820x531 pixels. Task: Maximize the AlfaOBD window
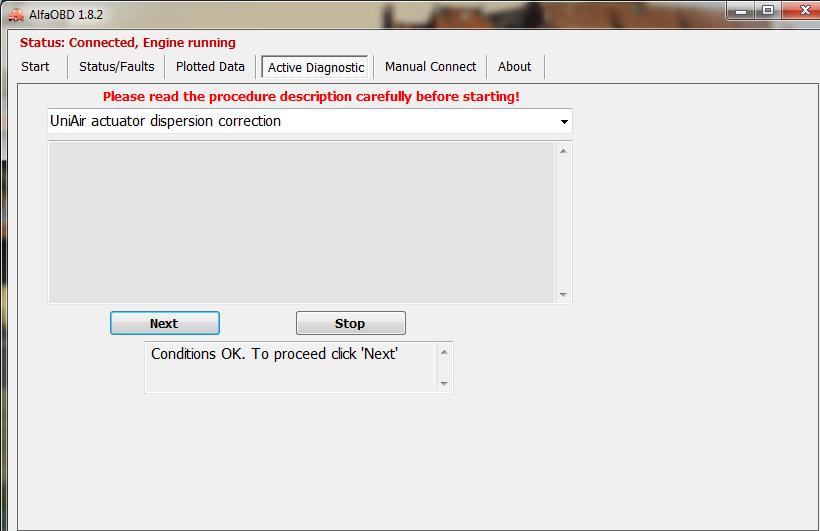(x=768, y=10)
